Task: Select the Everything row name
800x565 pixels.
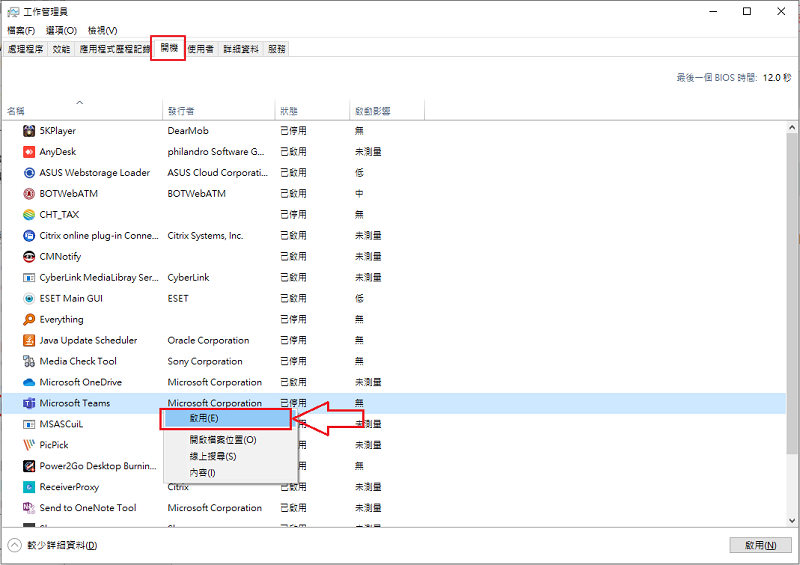Action: (61, 320)
